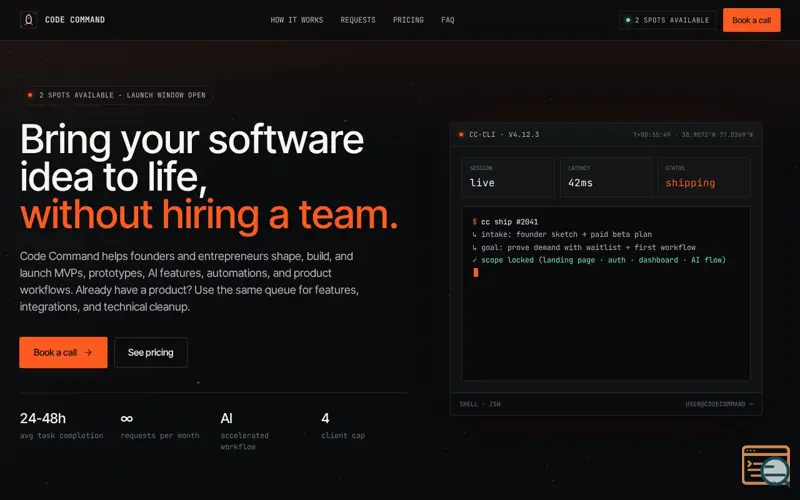
Task: Click the infinity requests per month stat
Action: (x=160, y=426)
